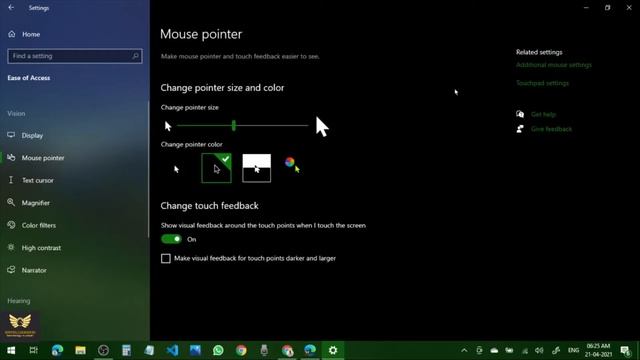This screenshot has width=640, height=360.
Task: Open Calculator from taskbar
Action: click(x=127, y=350)
